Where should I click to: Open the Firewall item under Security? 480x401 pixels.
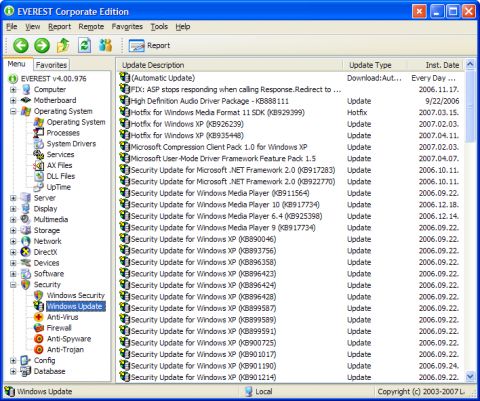pos(59,328)
